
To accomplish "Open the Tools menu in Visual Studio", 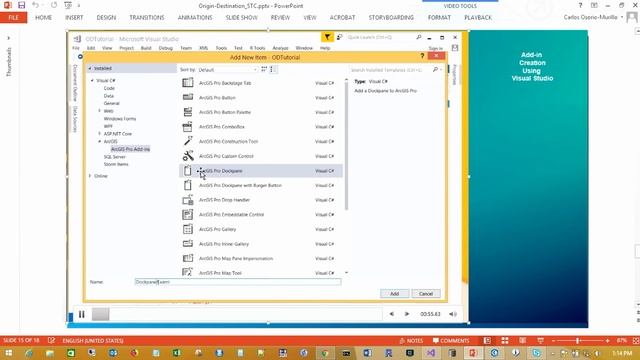I will point(221,48).
